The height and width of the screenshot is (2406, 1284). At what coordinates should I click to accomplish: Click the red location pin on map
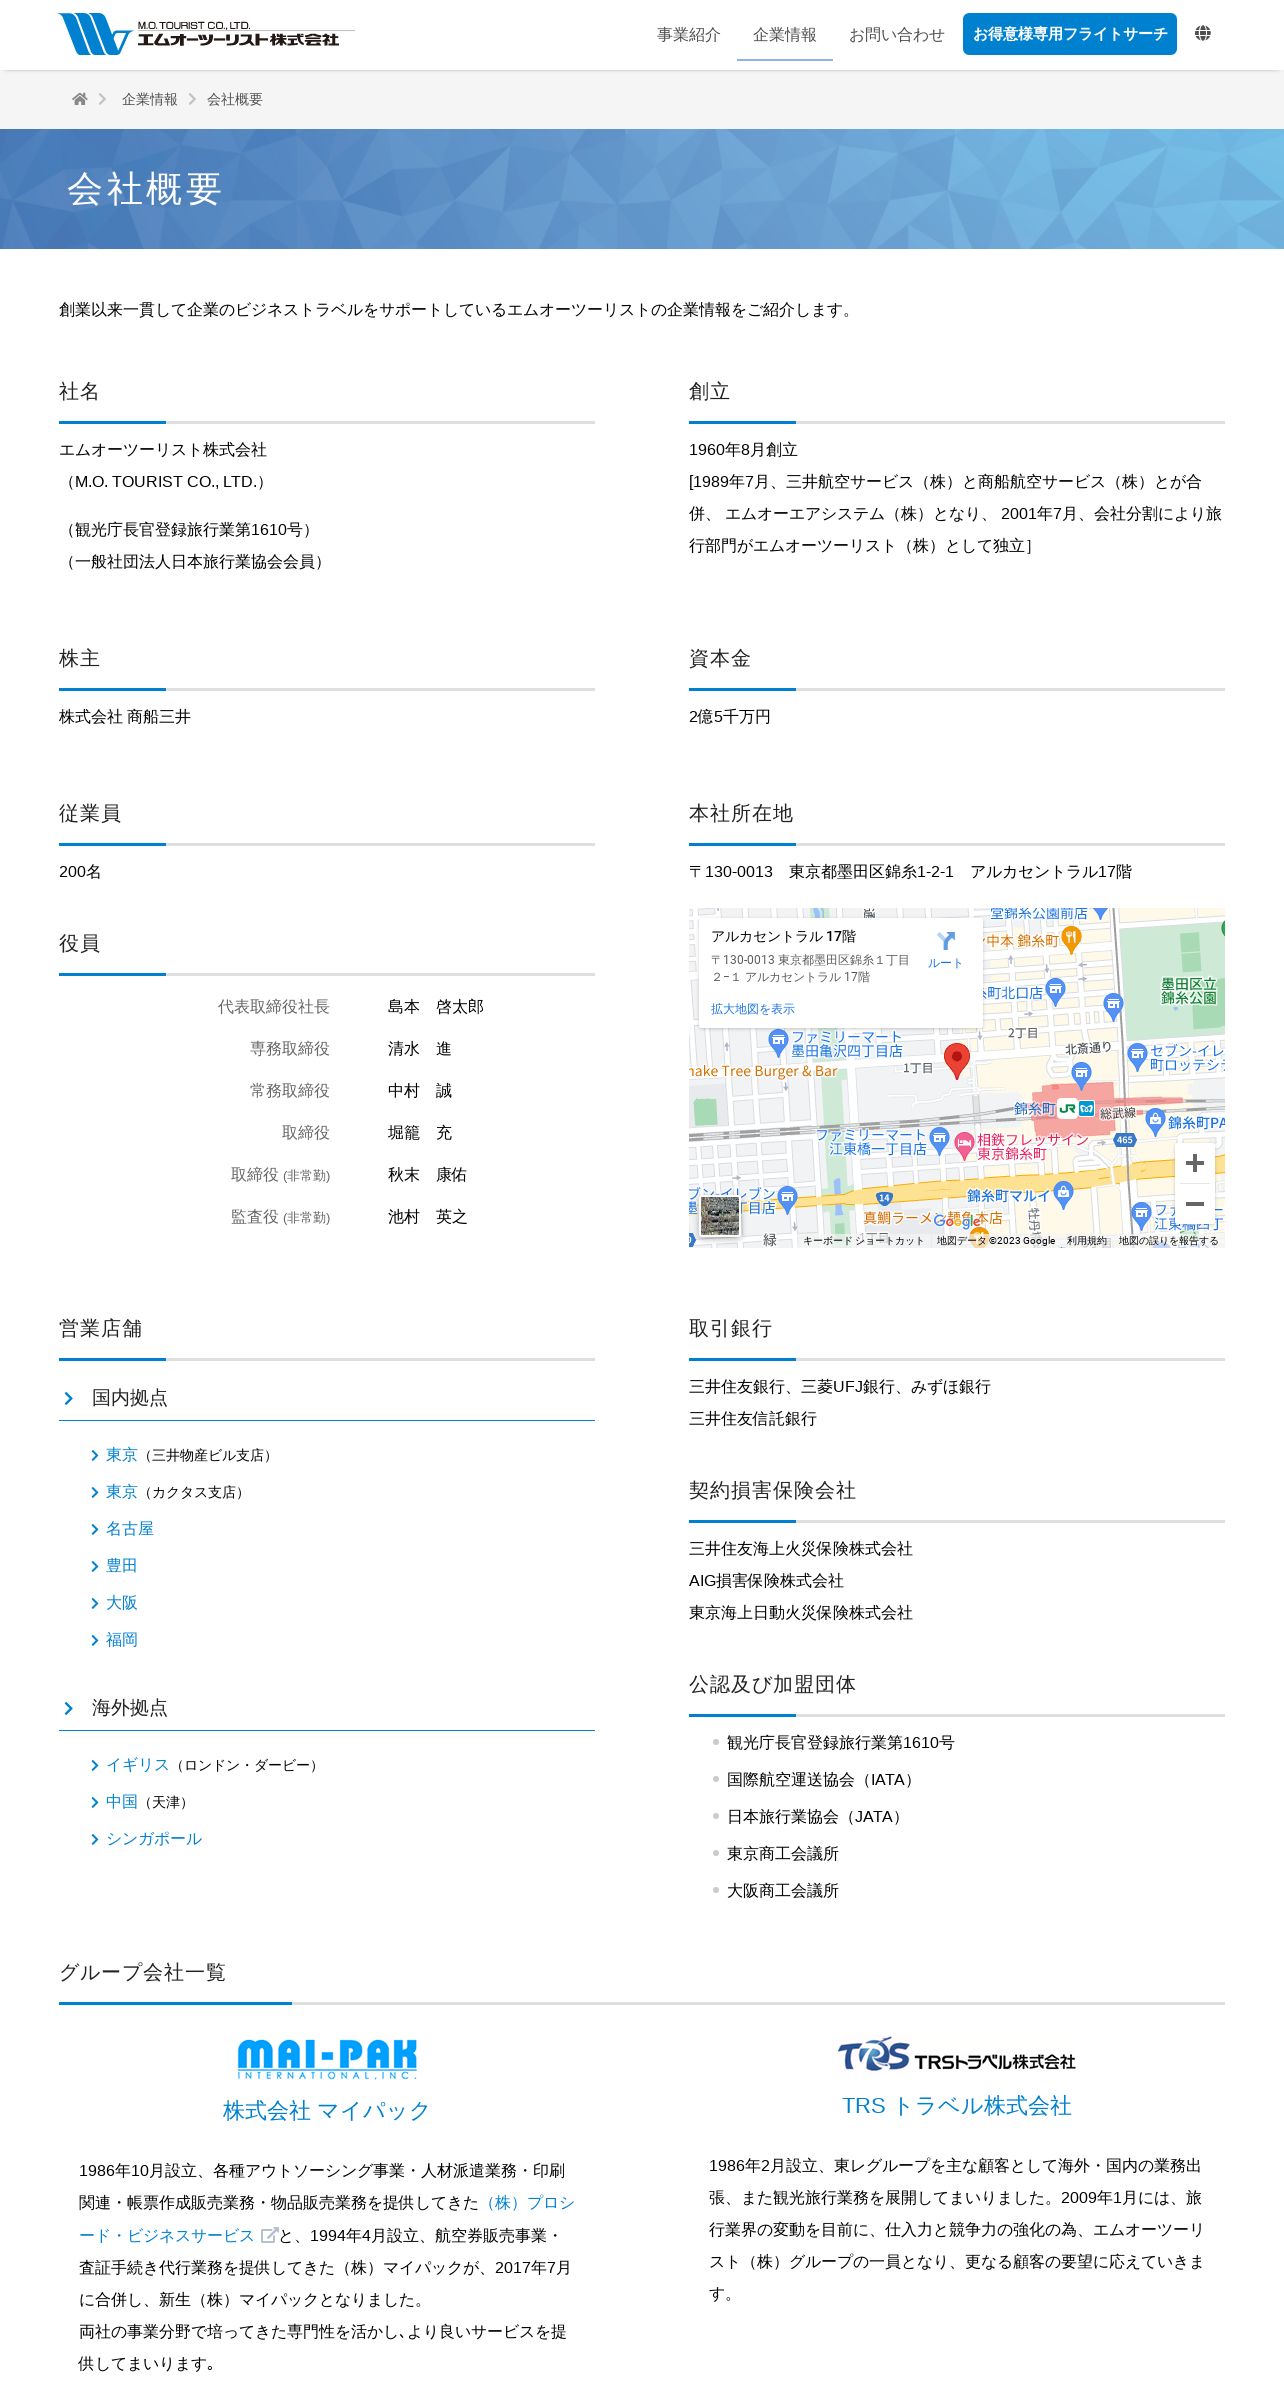coord(957,1060)
